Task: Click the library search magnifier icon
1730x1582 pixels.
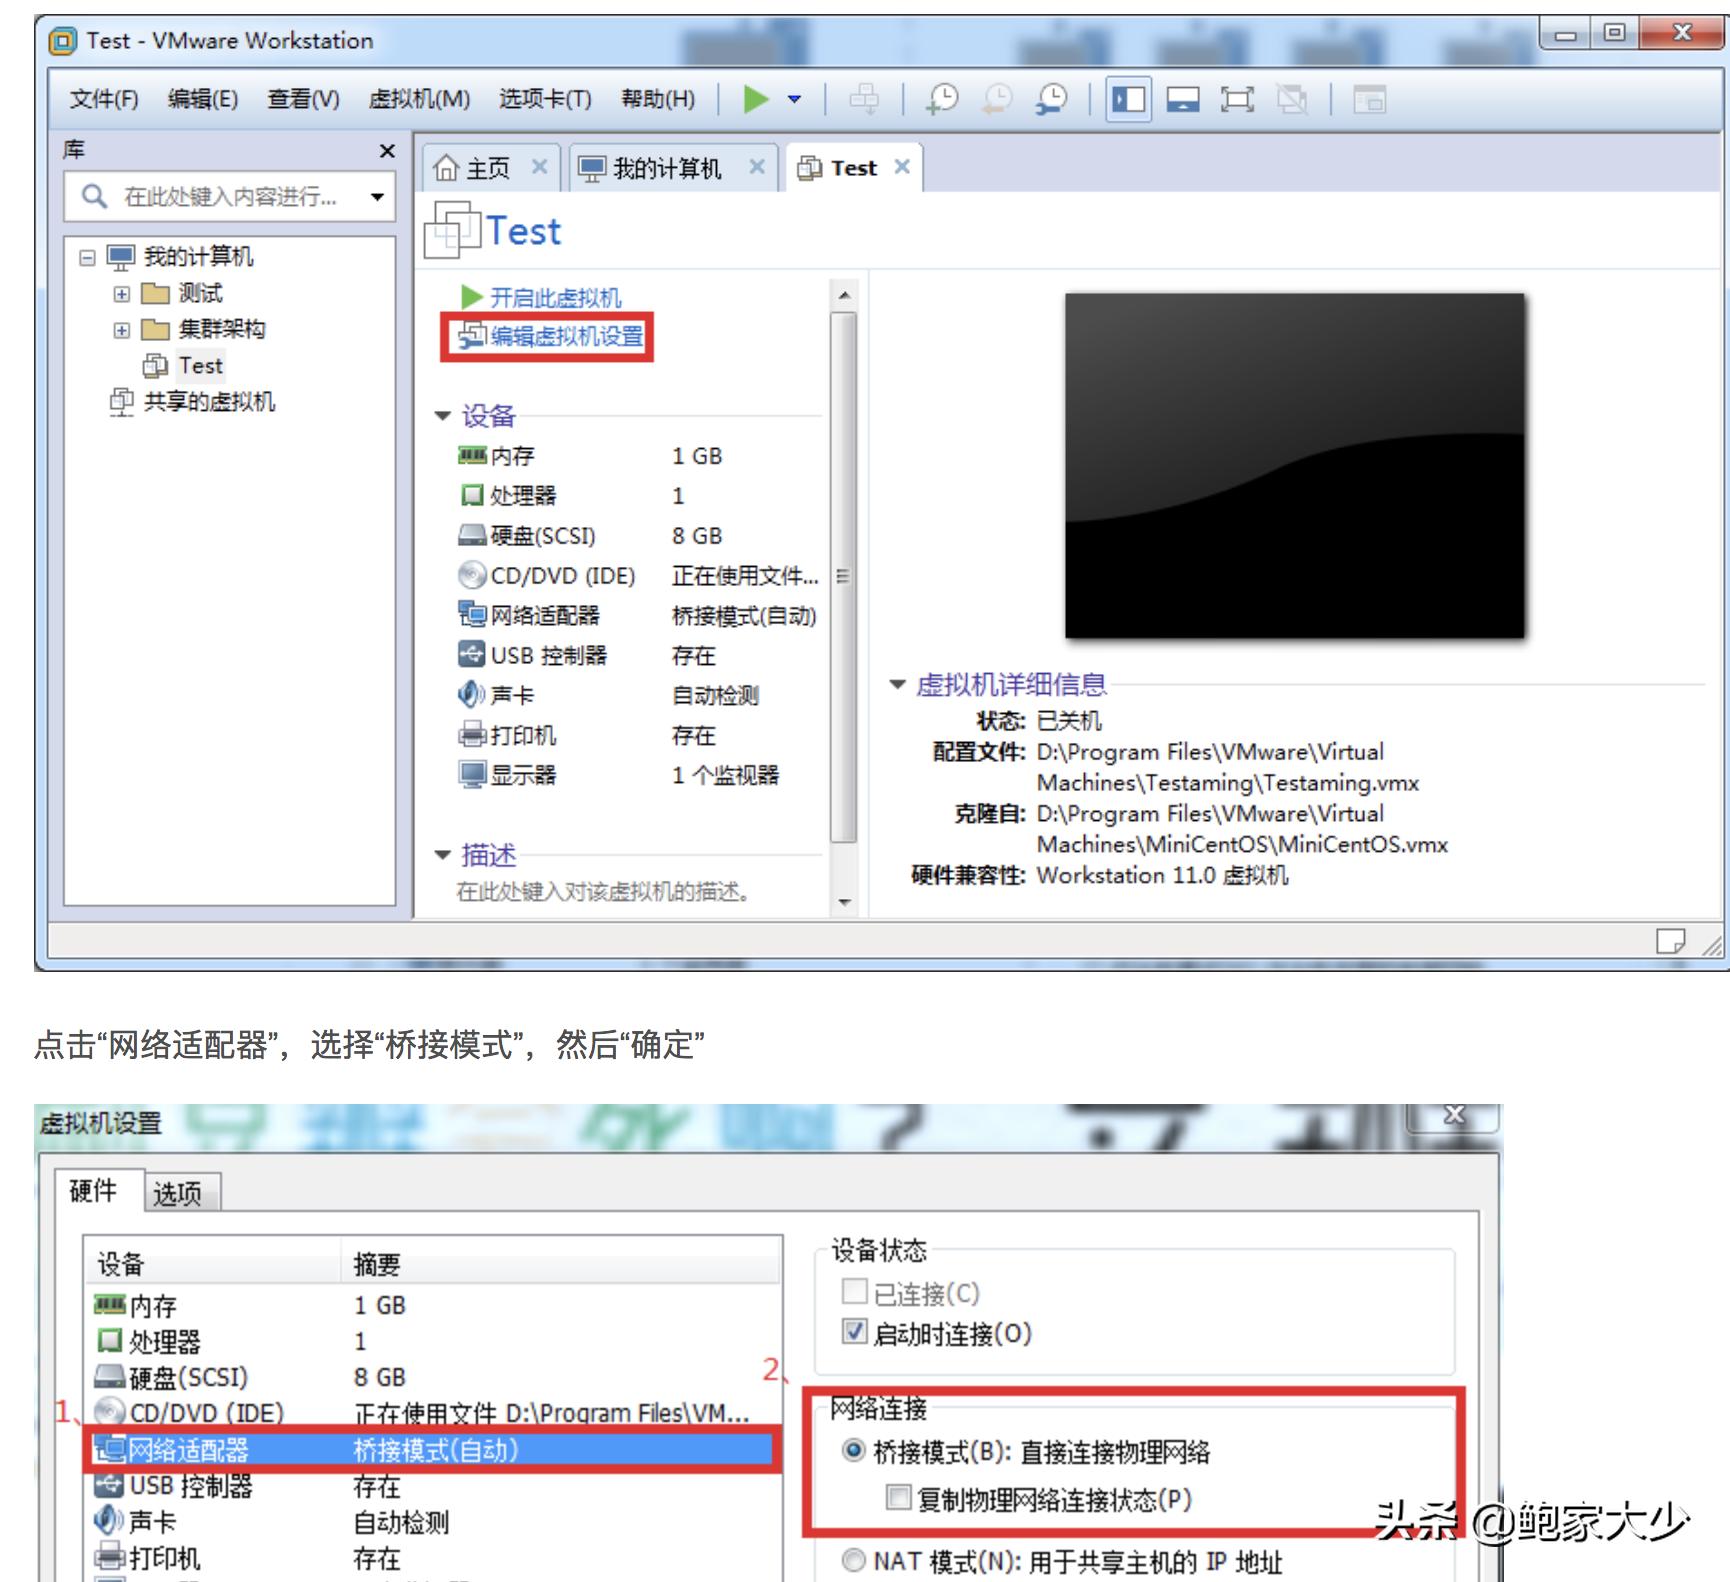Action: pos(96,197)
